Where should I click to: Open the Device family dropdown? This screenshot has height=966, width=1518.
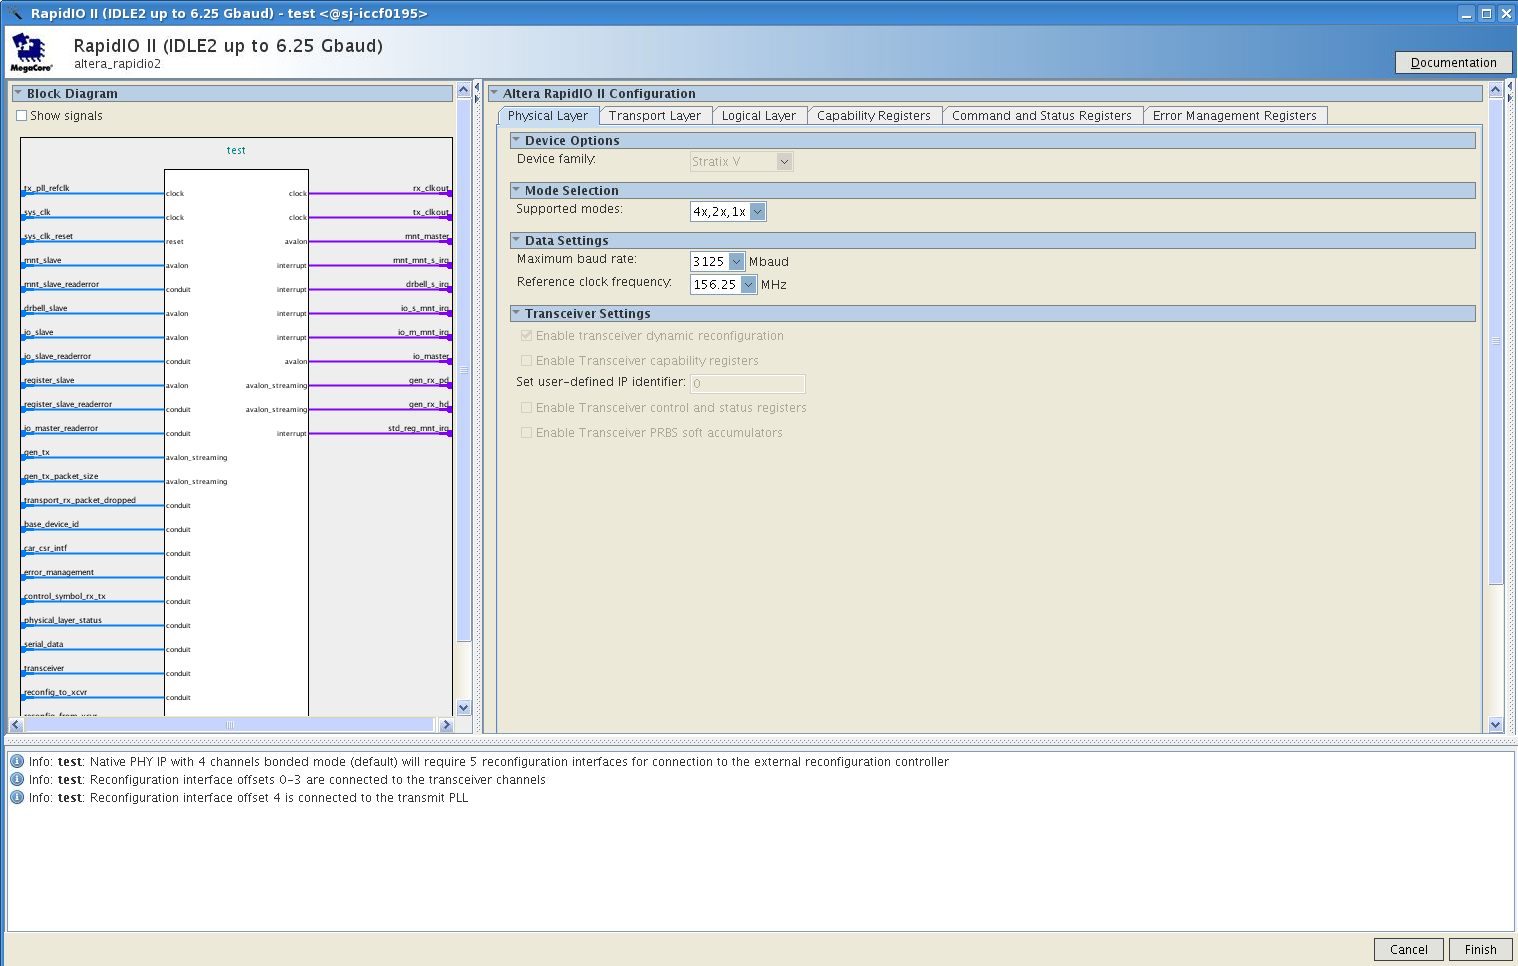(742, 162)
